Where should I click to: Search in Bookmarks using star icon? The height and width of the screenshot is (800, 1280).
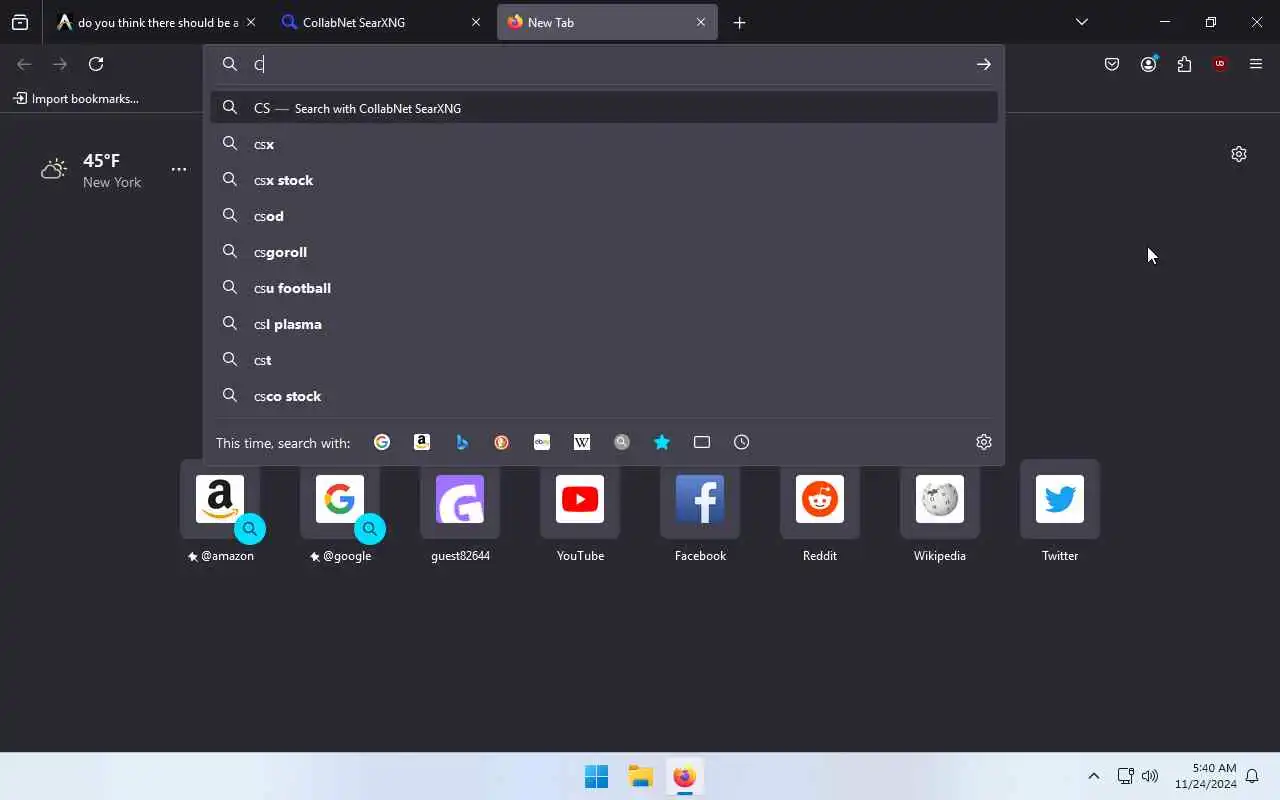pos(662,442)
